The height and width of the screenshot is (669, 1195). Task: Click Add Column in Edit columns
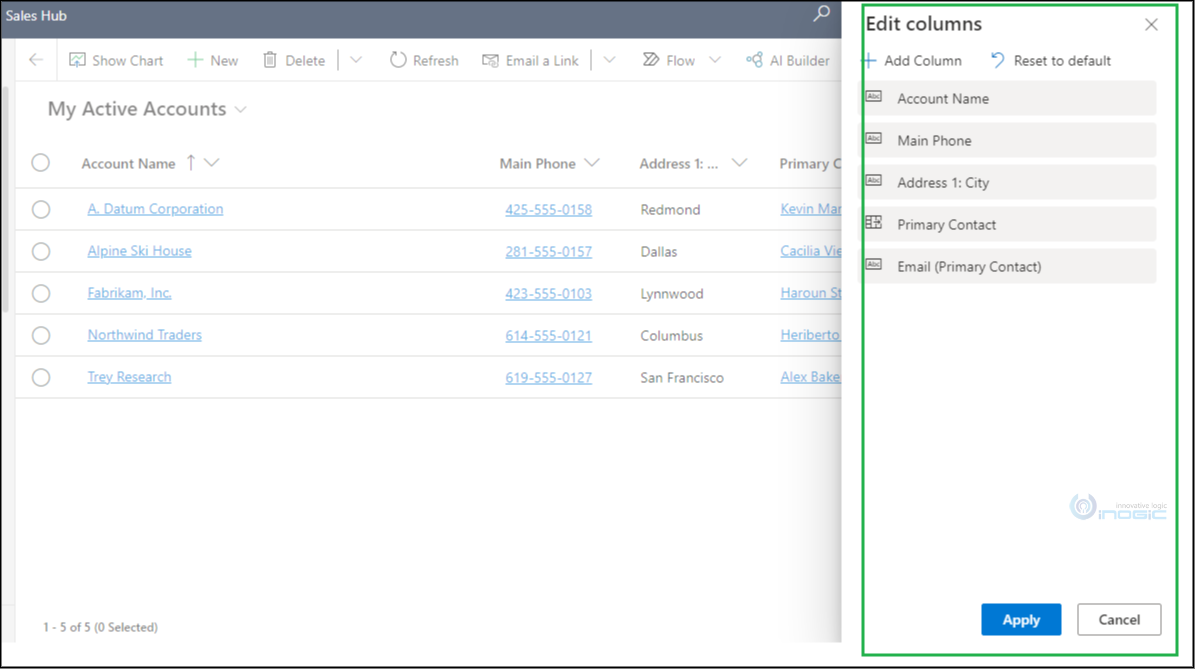click(x=912, y=60)
